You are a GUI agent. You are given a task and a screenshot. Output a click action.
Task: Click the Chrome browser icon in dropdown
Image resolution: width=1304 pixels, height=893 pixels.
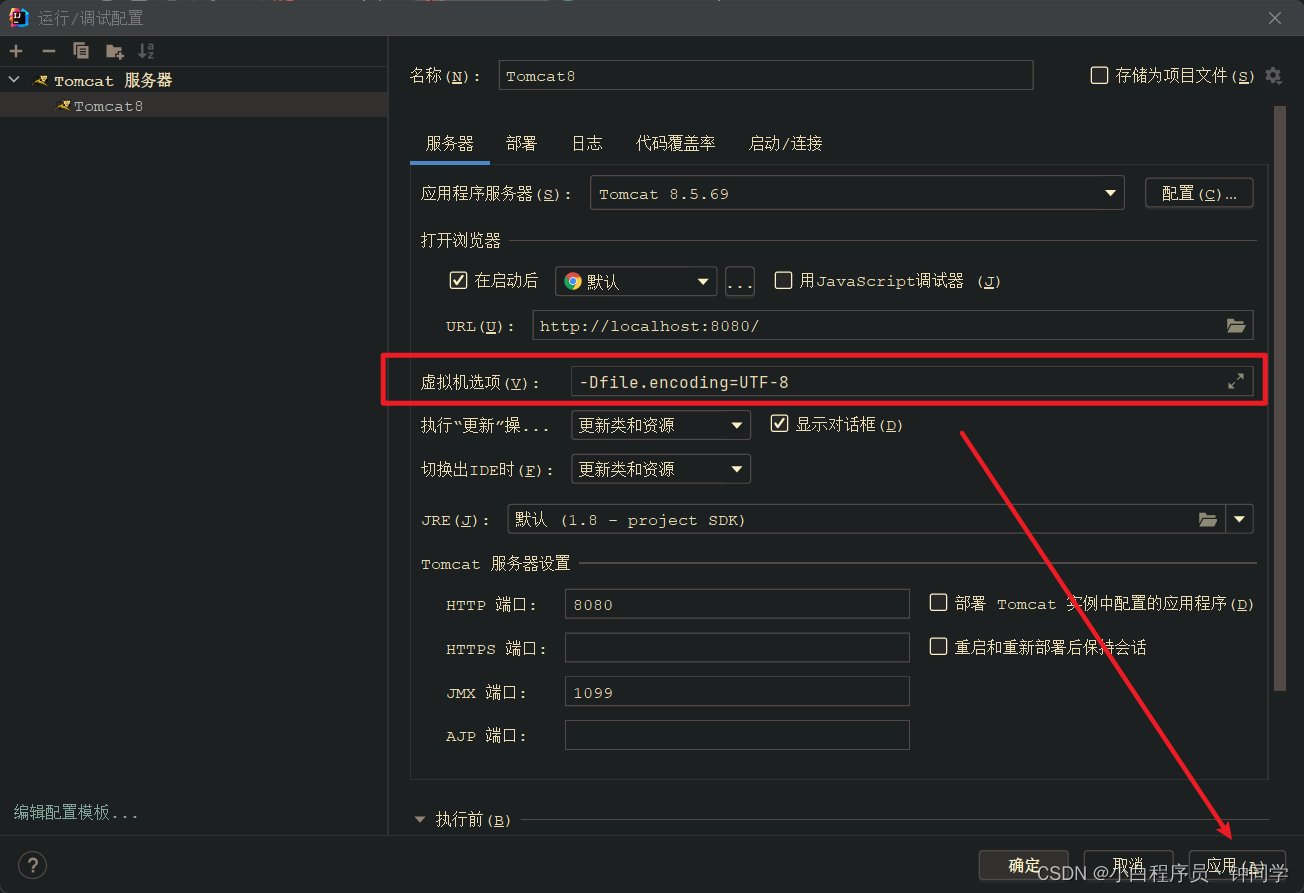pos(573,282)
